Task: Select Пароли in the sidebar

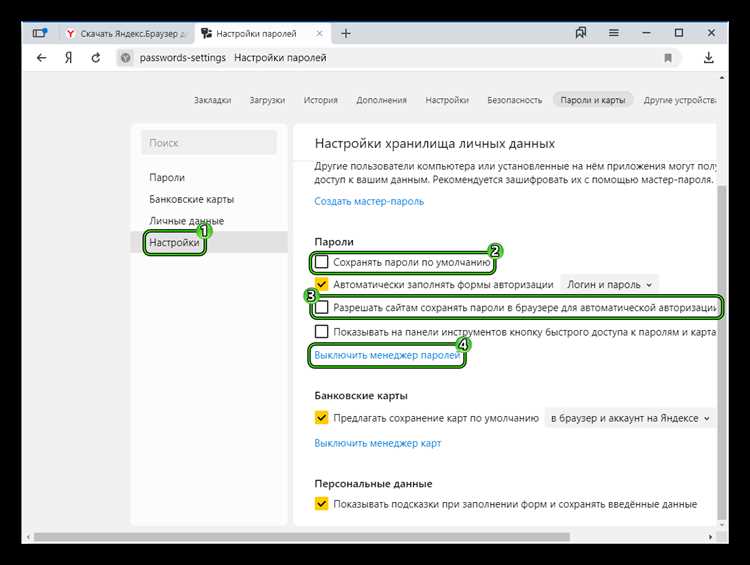Action: click(x=167, y=177)
